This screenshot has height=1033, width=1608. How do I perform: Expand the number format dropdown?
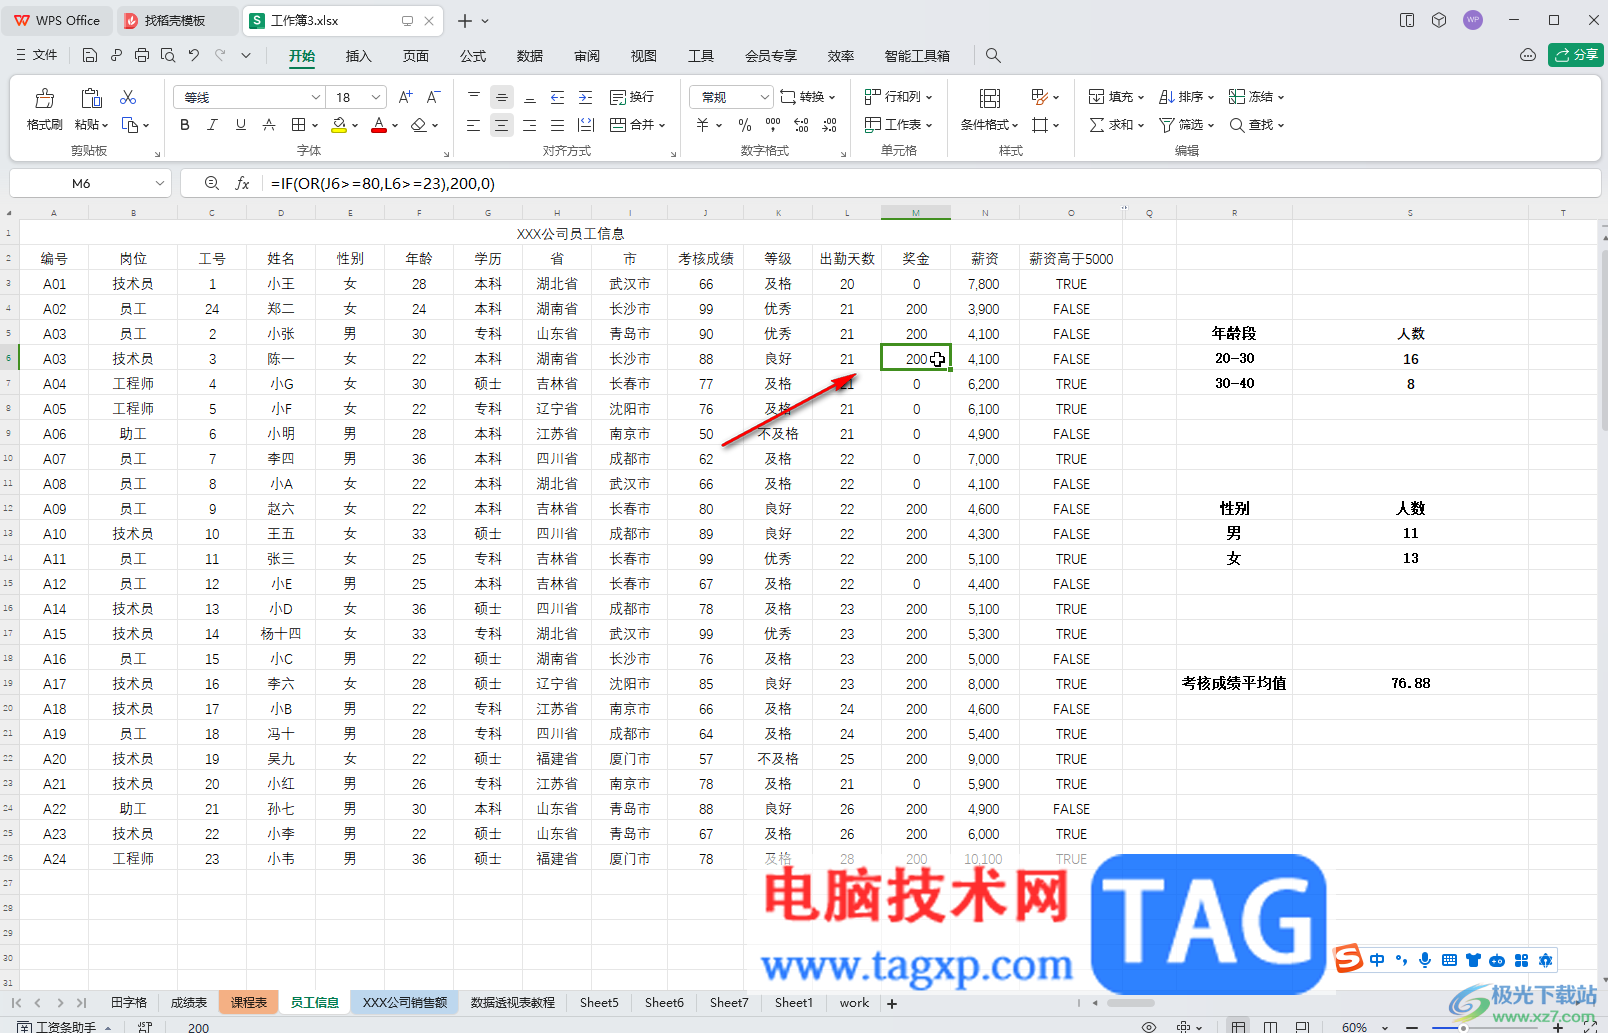(765, 97)
